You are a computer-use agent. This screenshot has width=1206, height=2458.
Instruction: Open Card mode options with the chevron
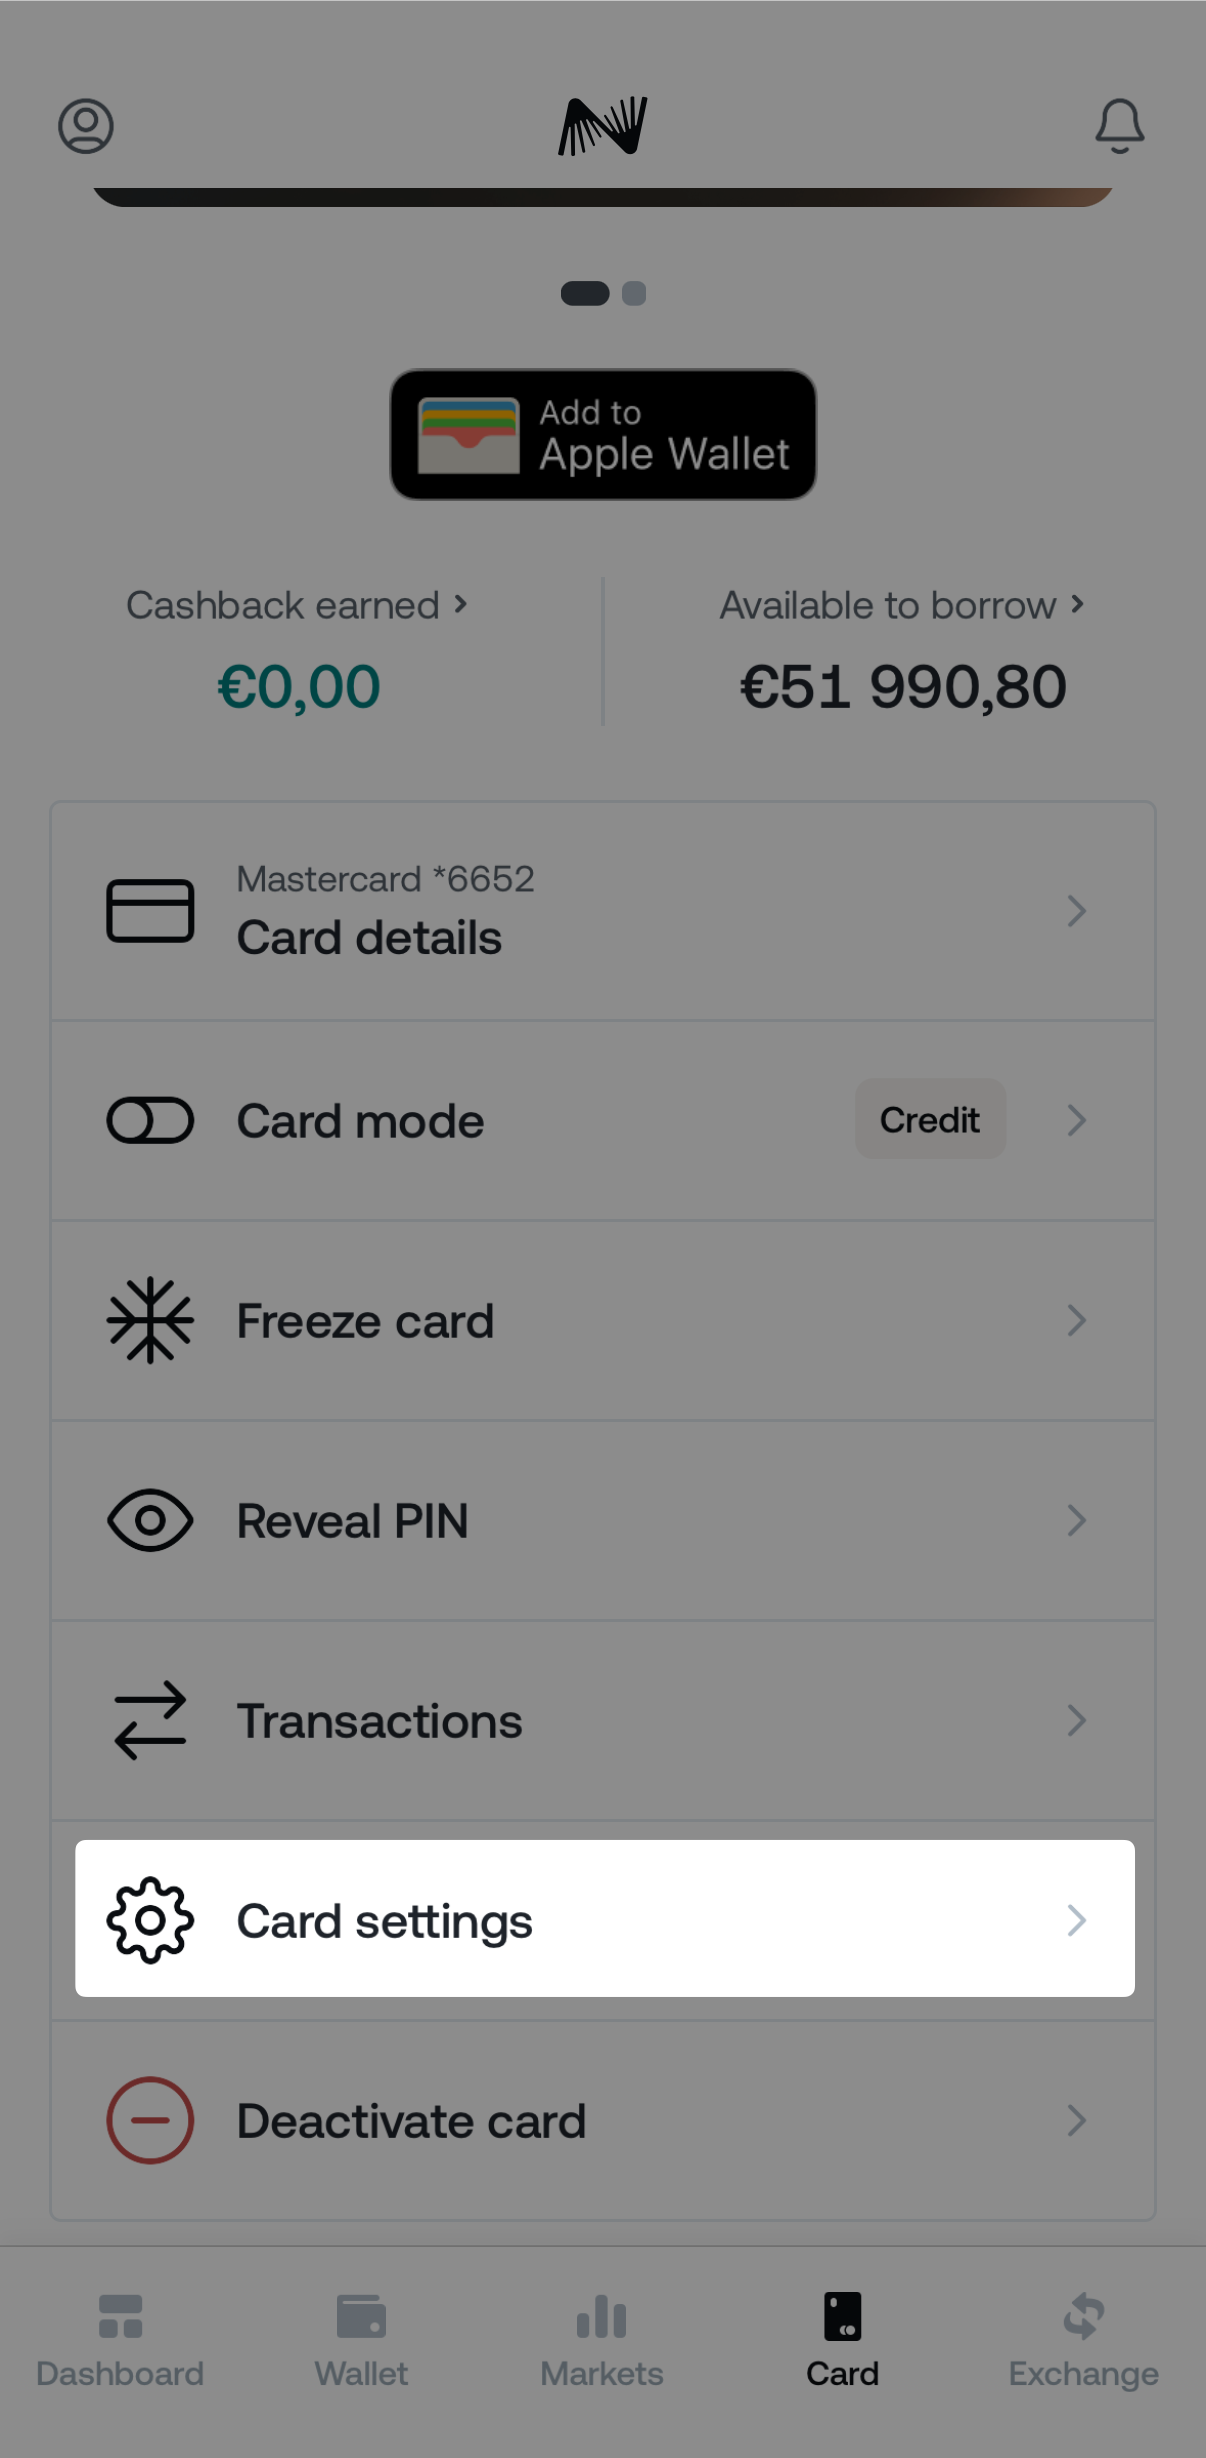coord(1077,1120)
